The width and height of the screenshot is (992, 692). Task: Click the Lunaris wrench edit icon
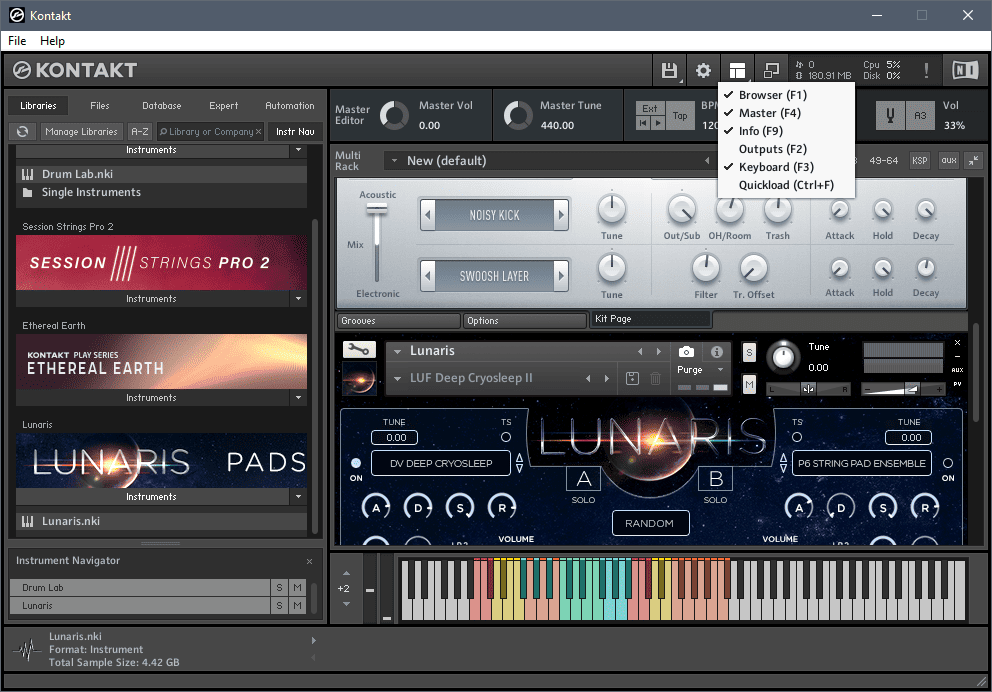358,350
